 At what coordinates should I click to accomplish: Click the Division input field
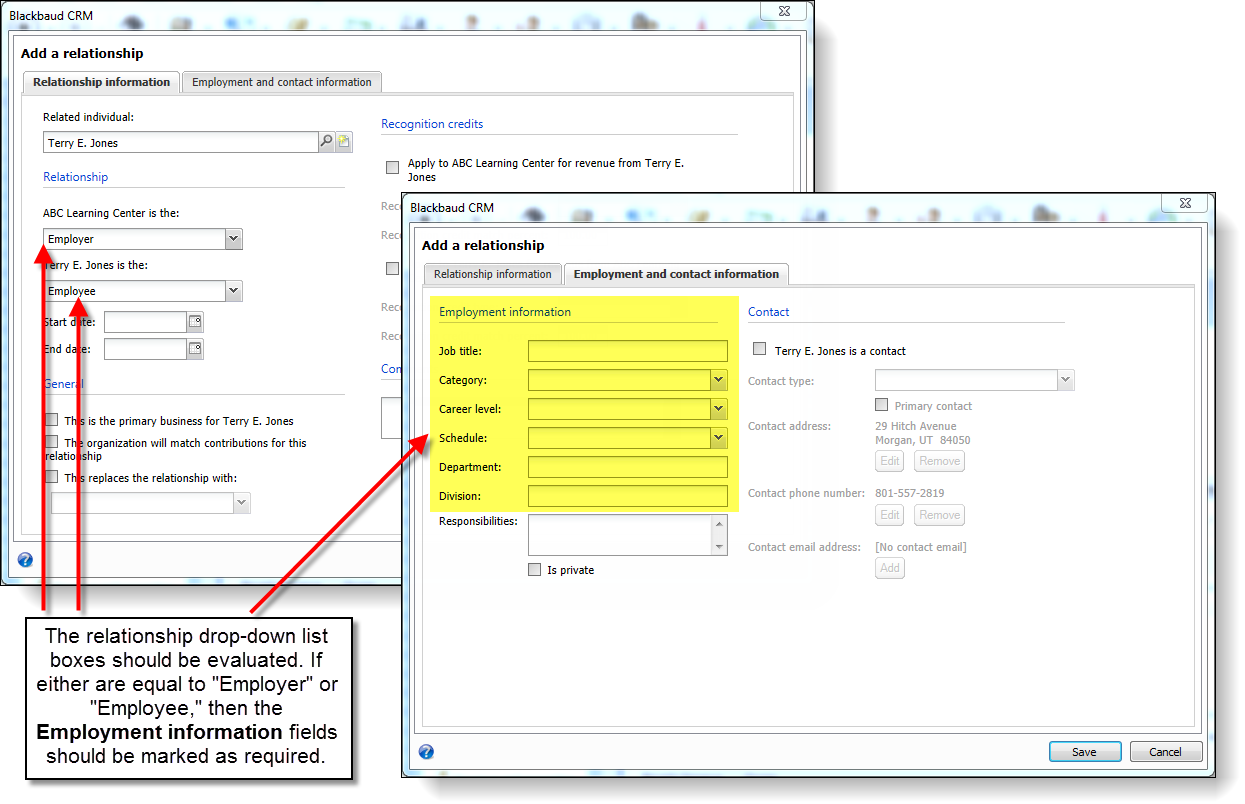coord(628,496)
